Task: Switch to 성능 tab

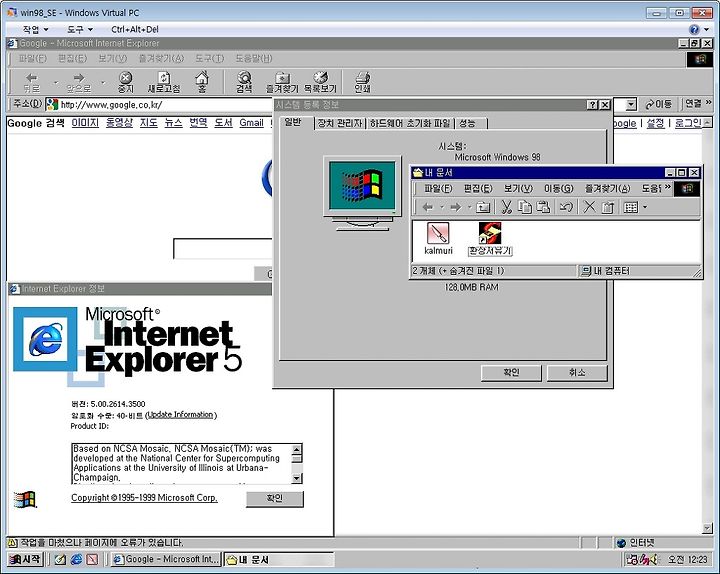Action: point(471,123)
